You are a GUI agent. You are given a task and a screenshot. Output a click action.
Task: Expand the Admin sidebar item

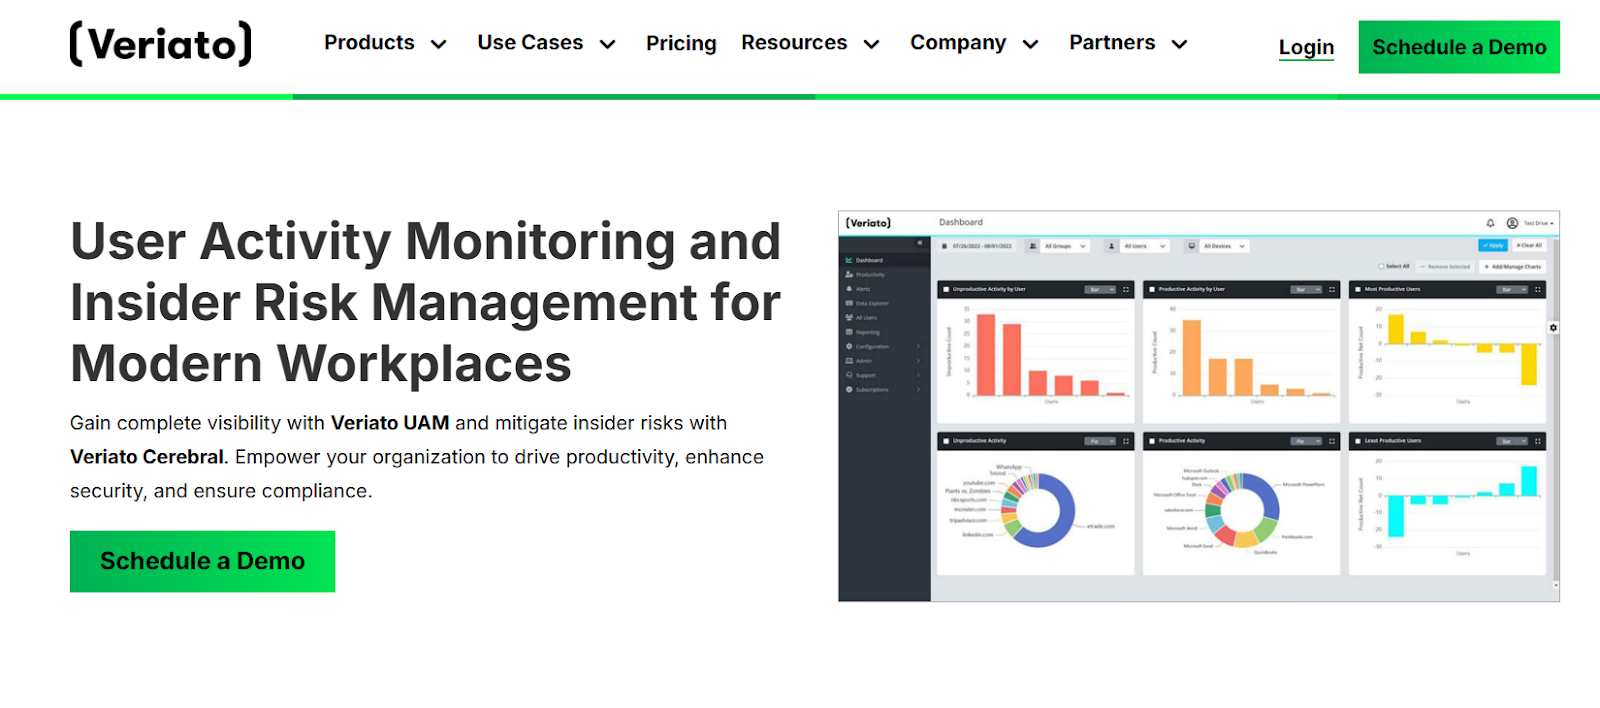click(884, 361)
